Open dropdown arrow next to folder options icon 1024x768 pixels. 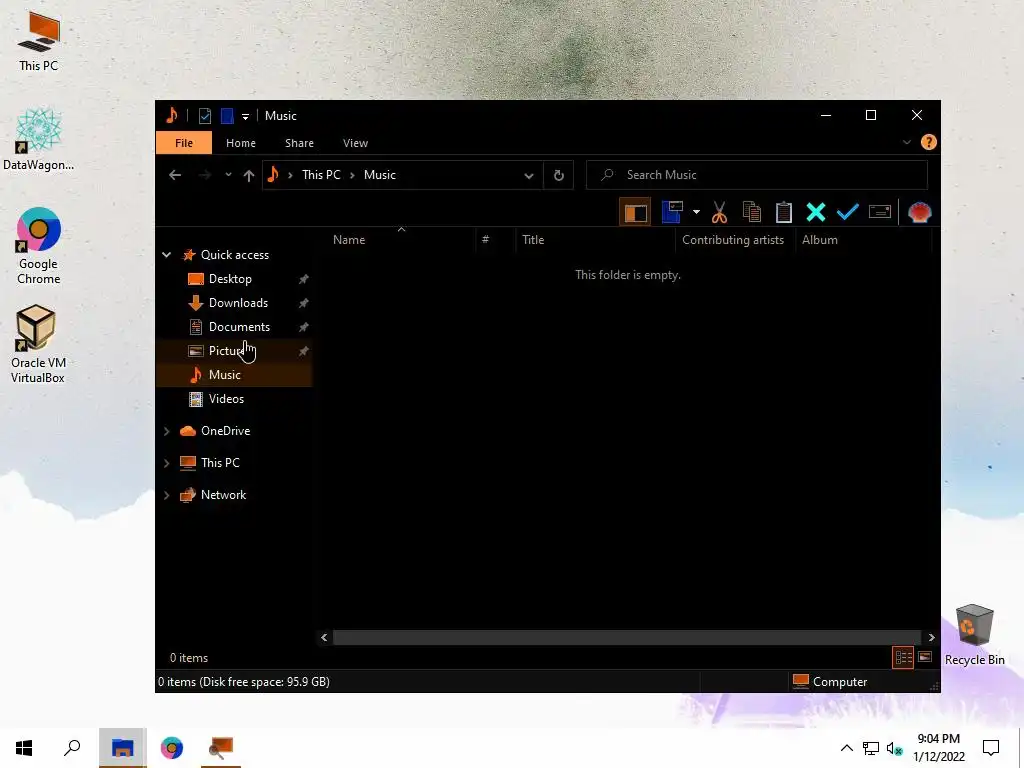click(x=696, y=212)
